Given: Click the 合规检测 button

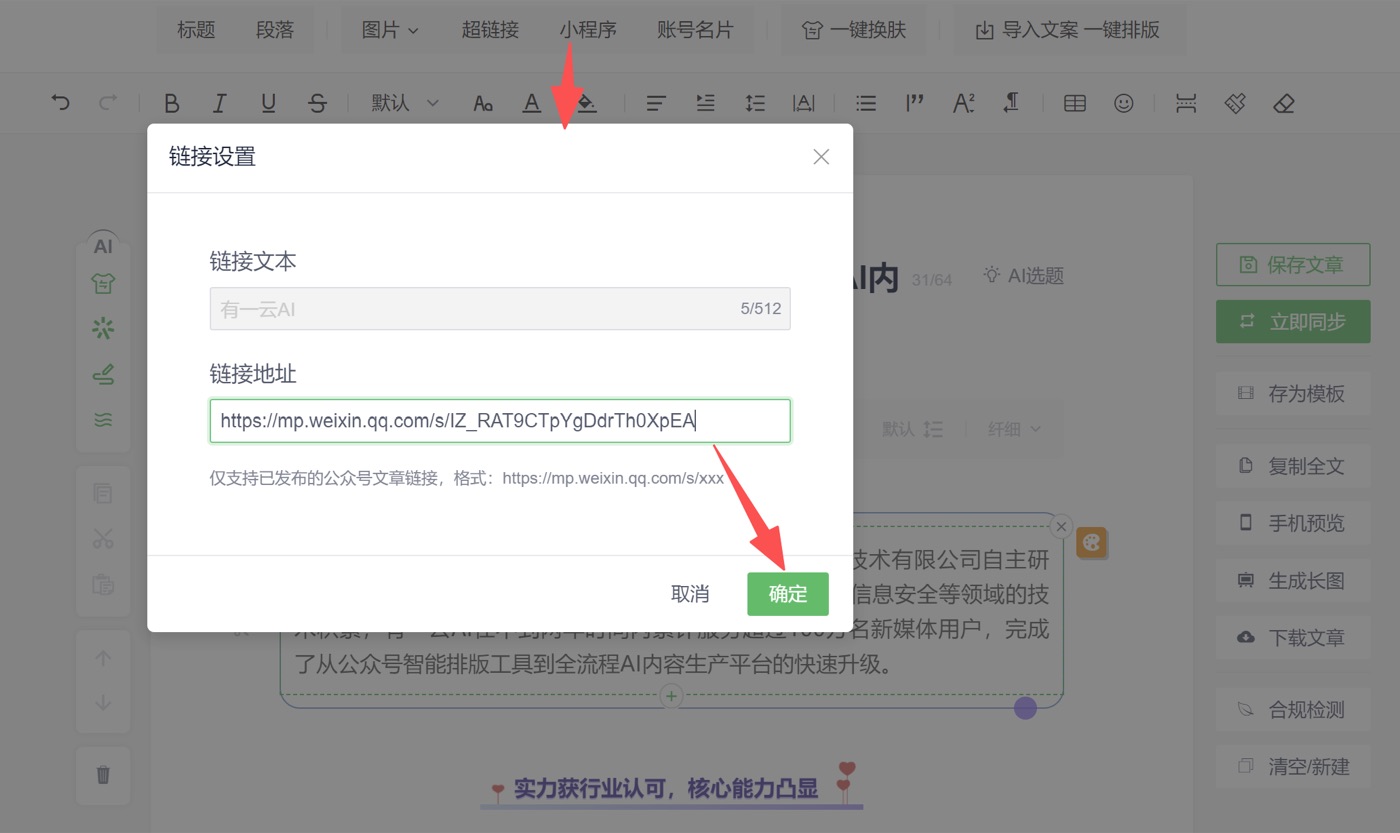Looking at the screenshot, I should [x=1293, y=710].
